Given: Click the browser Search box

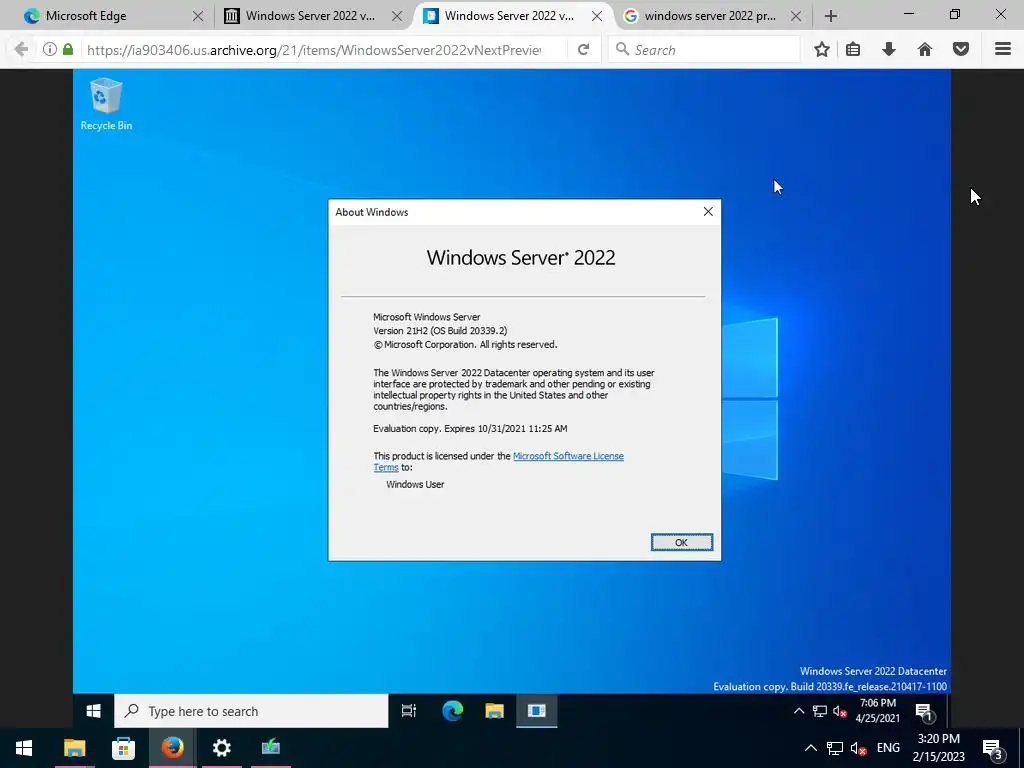Looking at the screenshot, I should (x=704, y=50).
